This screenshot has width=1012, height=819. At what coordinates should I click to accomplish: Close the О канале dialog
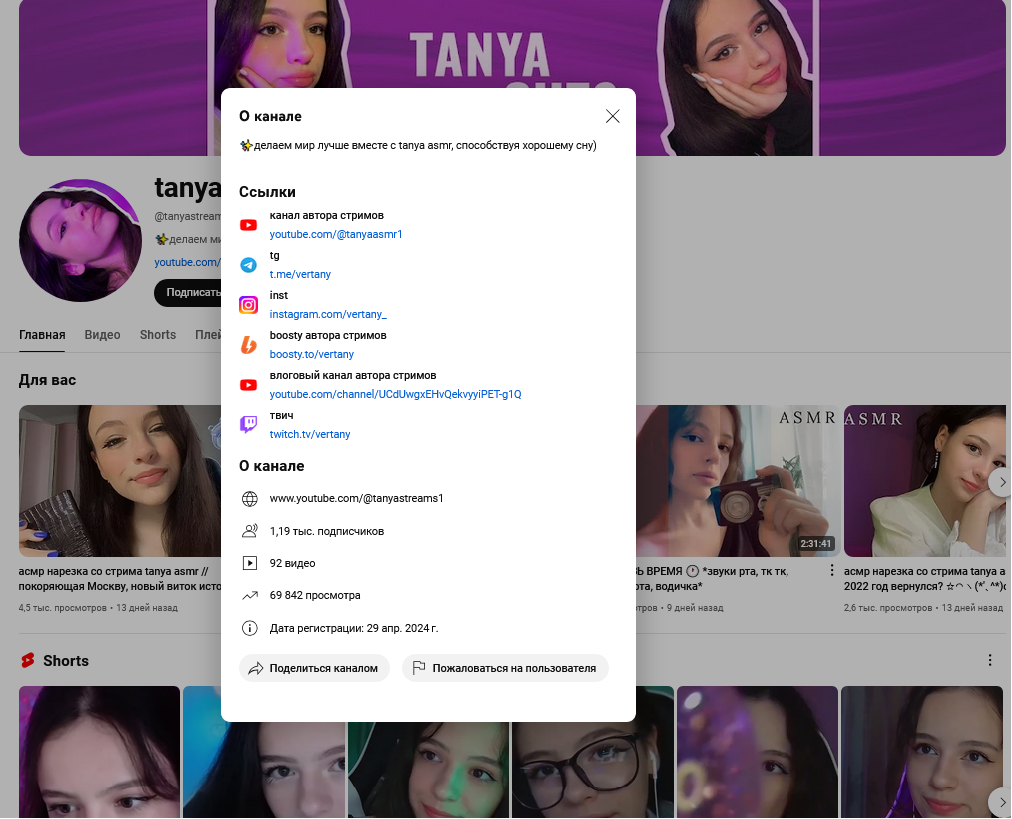pyautogui.click(x=612, y=116)
